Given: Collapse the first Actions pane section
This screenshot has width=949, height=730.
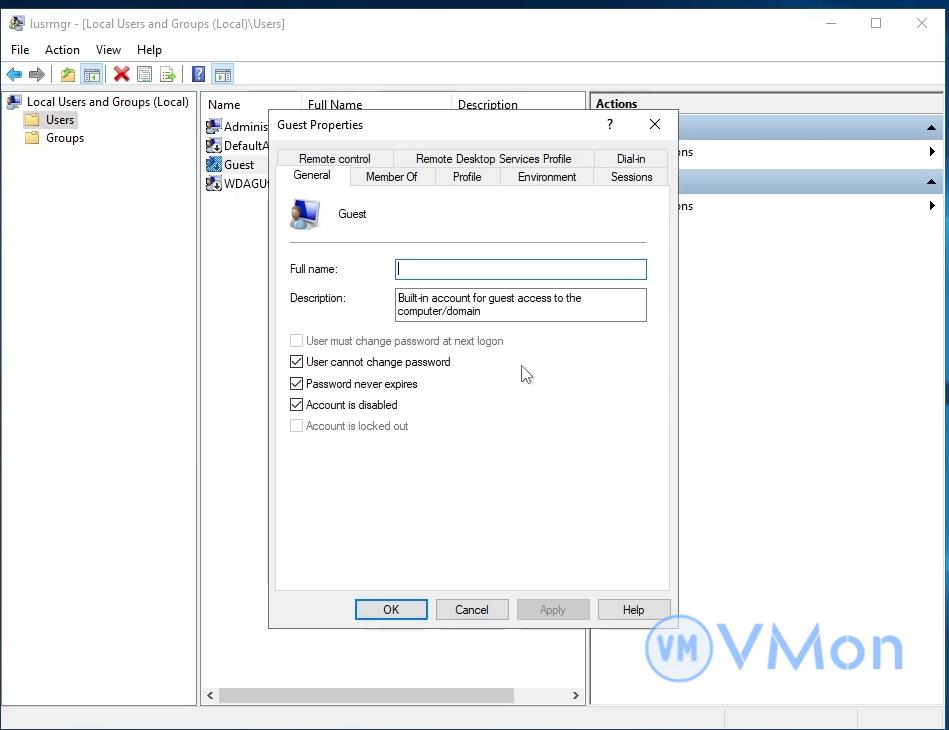Looking at the screenshot, I should 932,127.
